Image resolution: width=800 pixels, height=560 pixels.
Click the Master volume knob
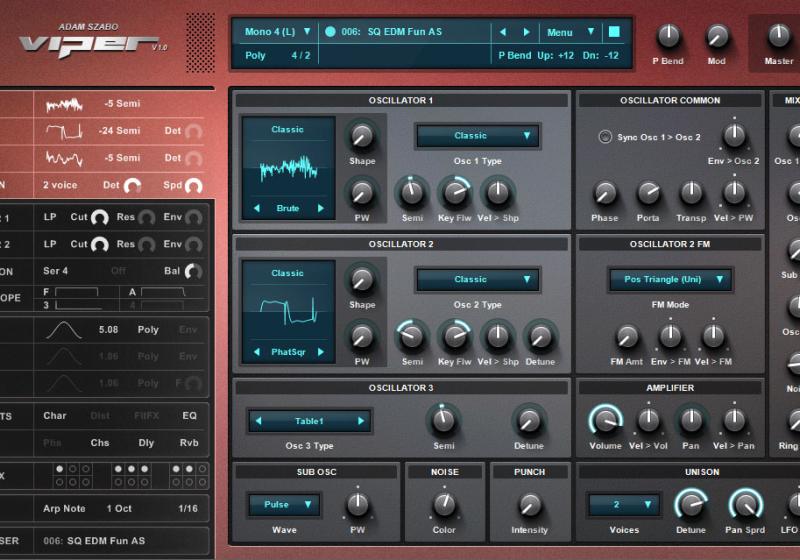coord(779,37)
